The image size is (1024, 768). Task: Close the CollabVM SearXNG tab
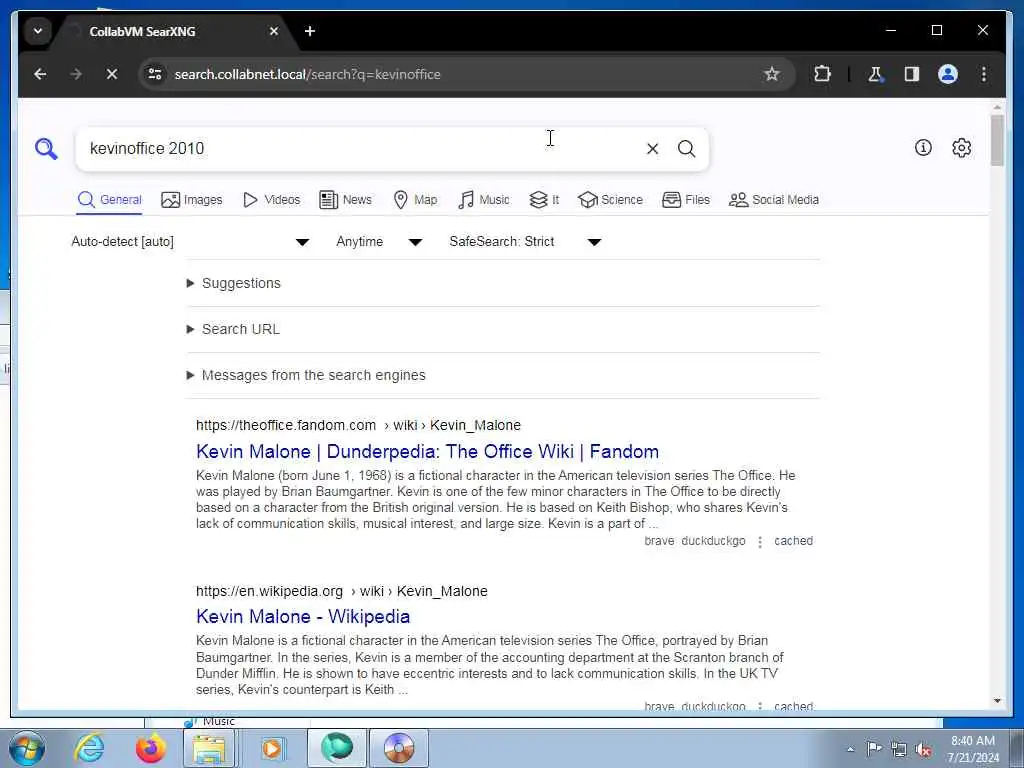tap(274, 31)
